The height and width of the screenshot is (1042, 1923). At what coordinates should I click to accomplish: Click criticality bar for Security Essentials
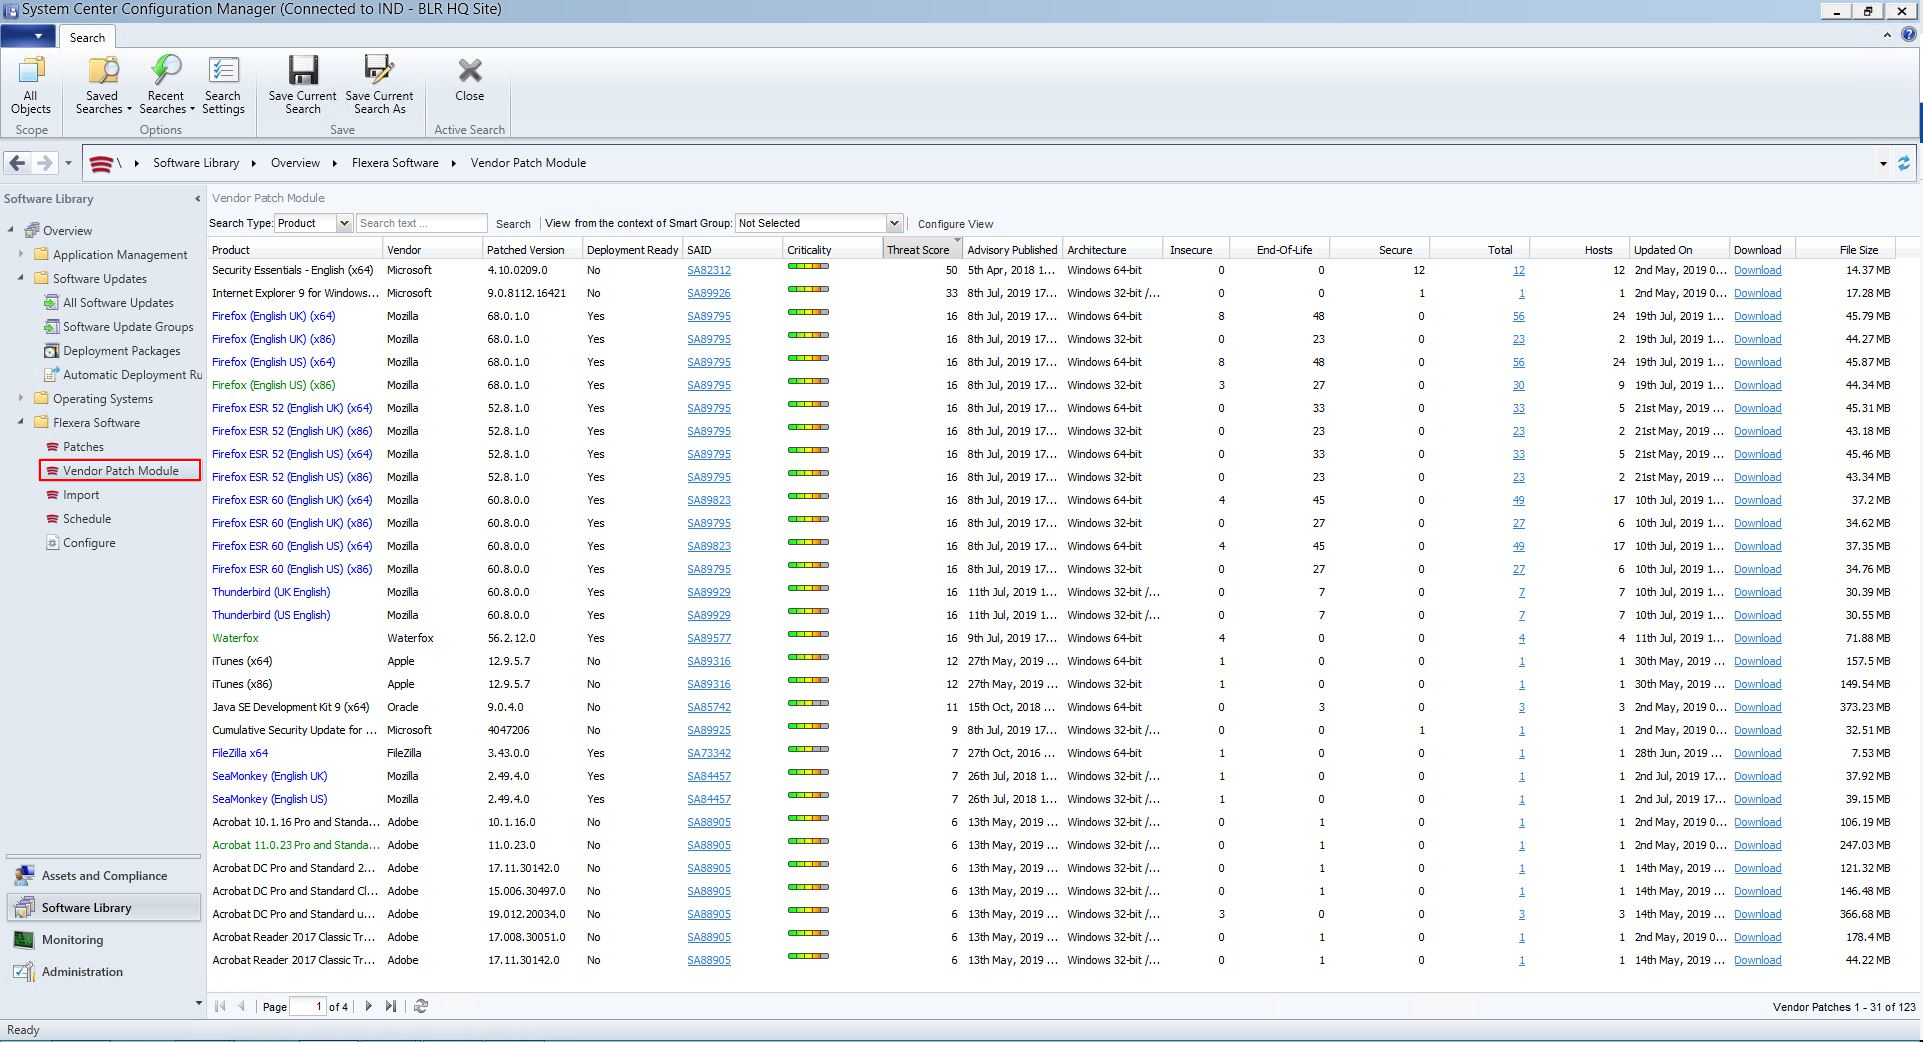click(x=808, y=267)
